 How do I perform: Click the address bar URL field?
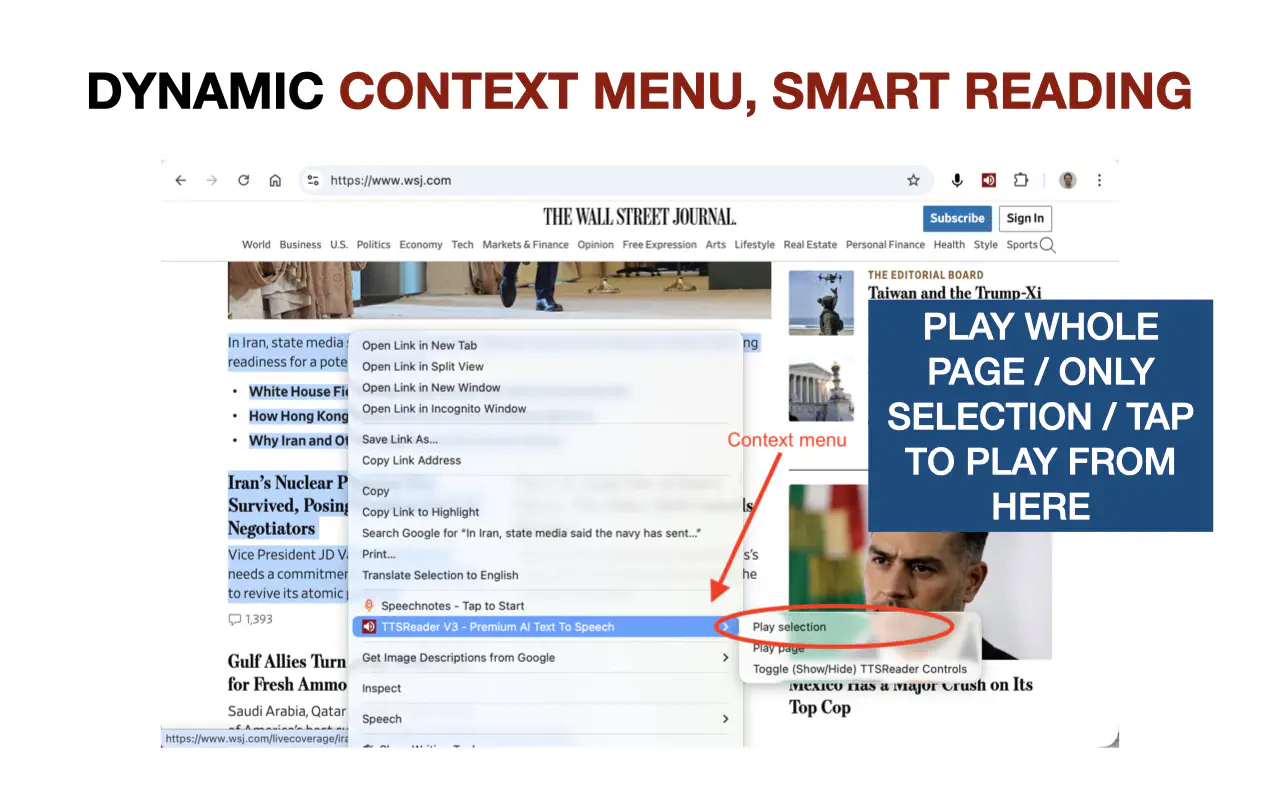coord(420,180)
